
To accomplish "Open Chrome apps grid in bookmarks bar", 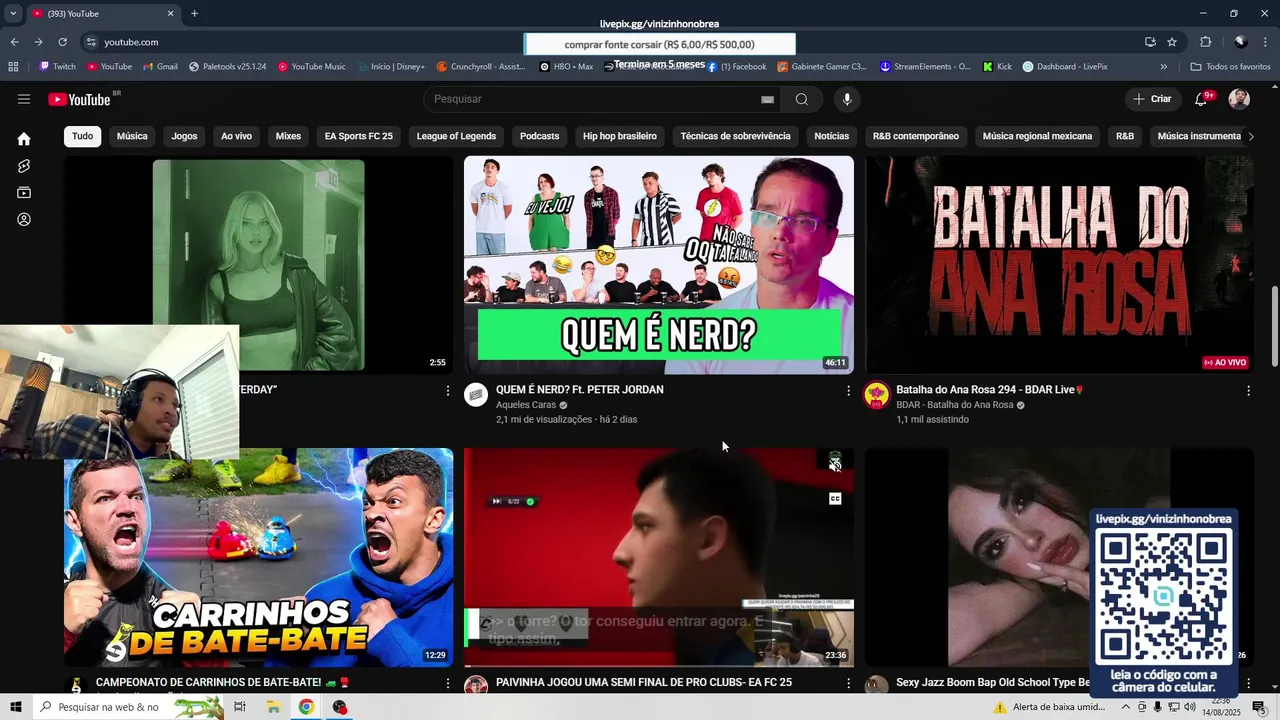I will click(13, 67).
